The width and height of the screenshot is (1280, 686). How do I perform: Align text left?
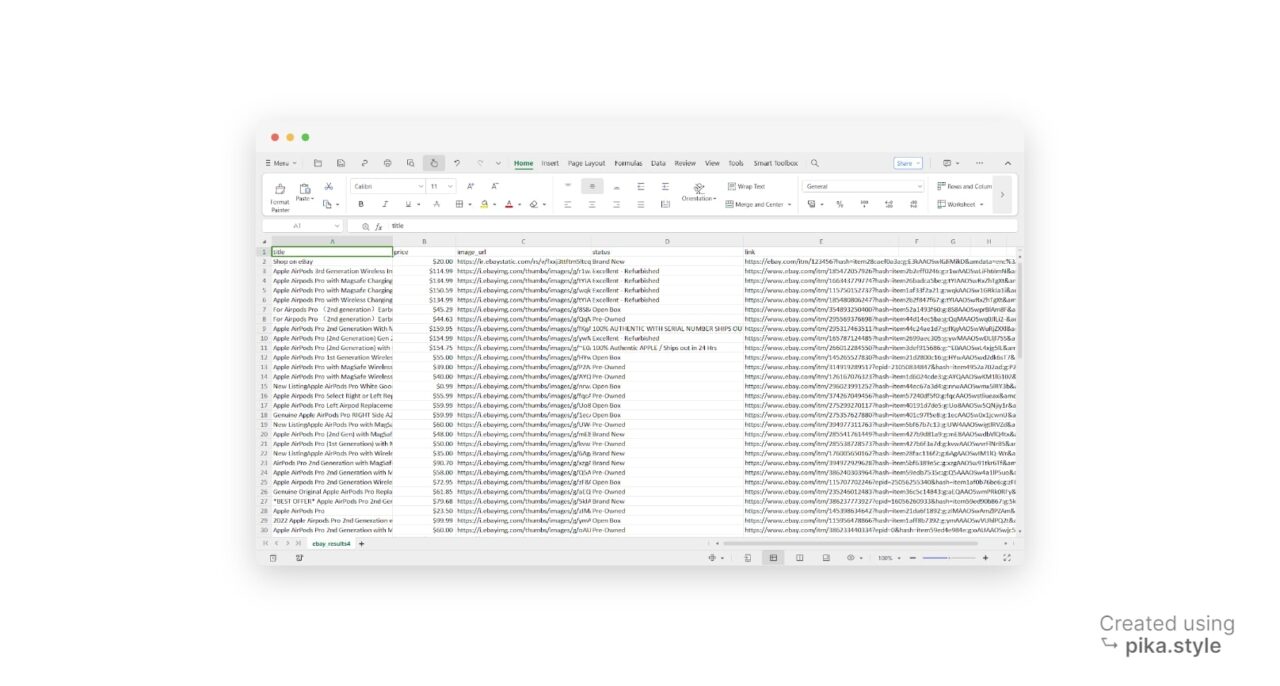pos(568,204)
